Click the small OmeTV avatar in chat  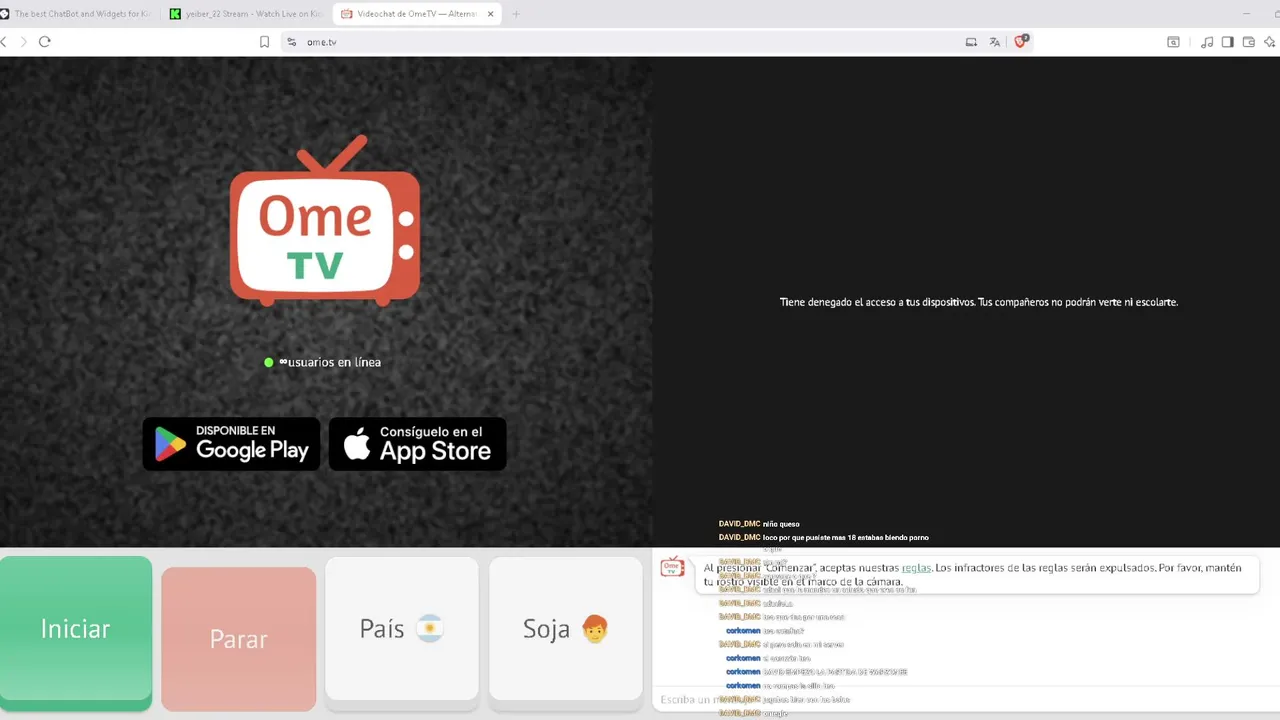point(672,567)
